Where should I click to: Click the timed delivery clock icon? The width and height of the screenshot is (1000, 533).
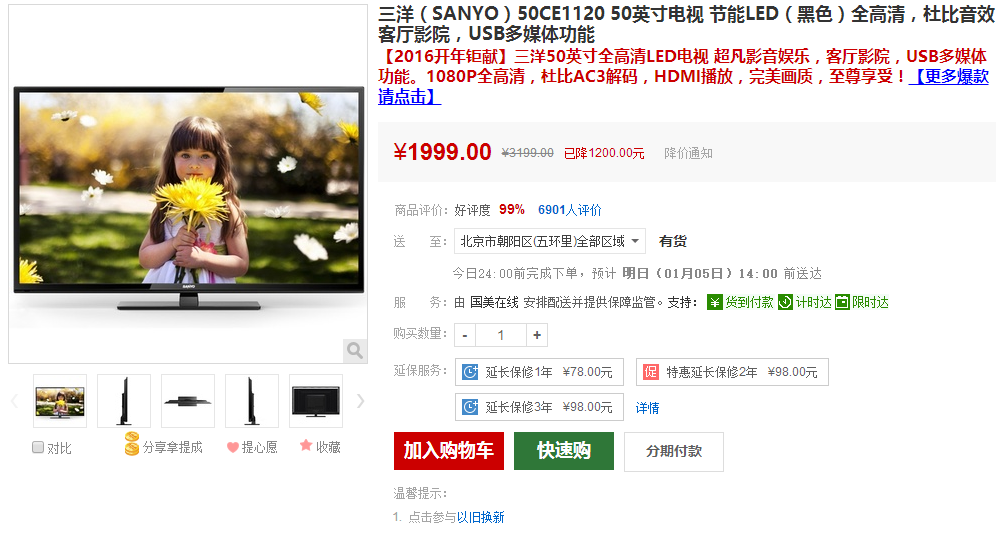[785, 302]
